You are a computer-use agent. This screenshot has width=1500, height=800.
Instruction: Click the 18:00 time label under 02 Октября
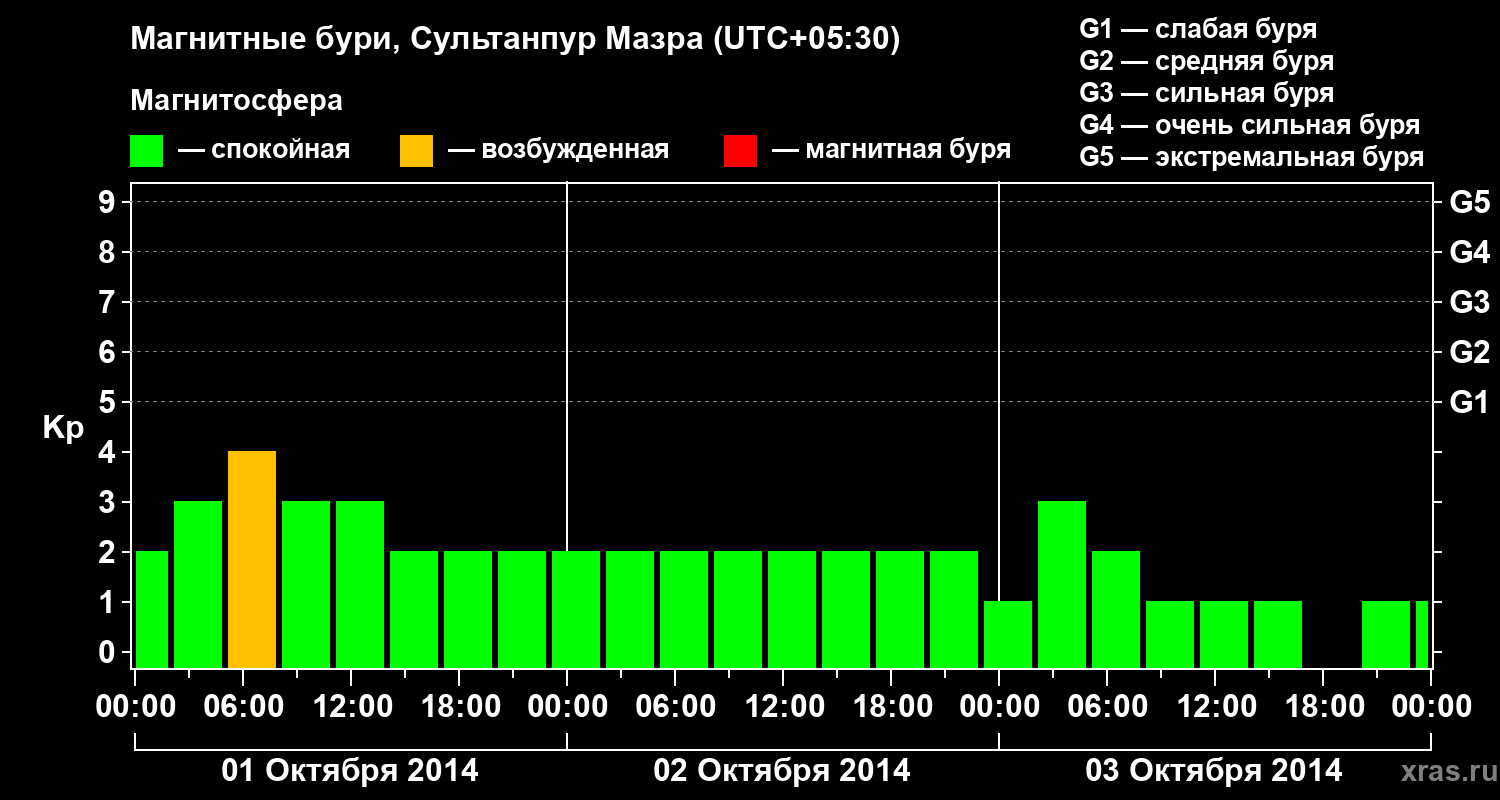point(891,707)
